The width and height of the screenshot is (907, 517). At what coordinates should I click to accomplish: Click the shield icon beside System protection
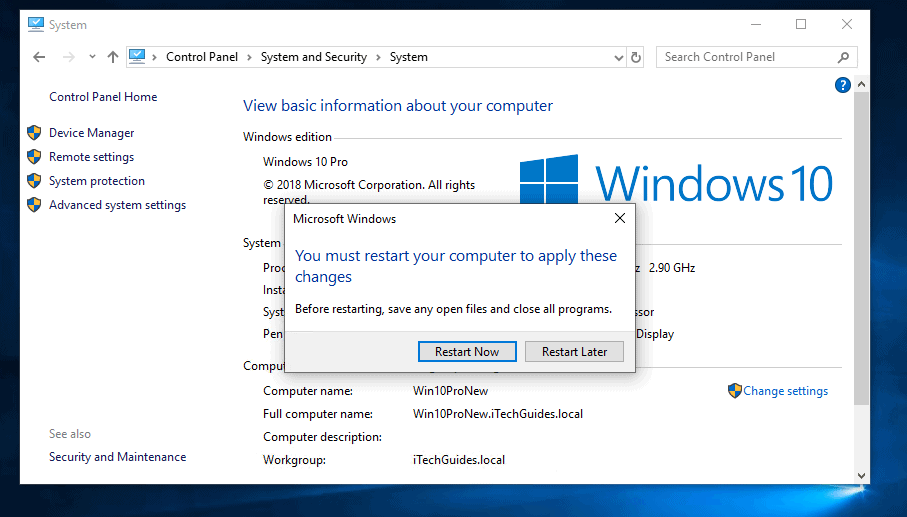[x=34, y=180]
